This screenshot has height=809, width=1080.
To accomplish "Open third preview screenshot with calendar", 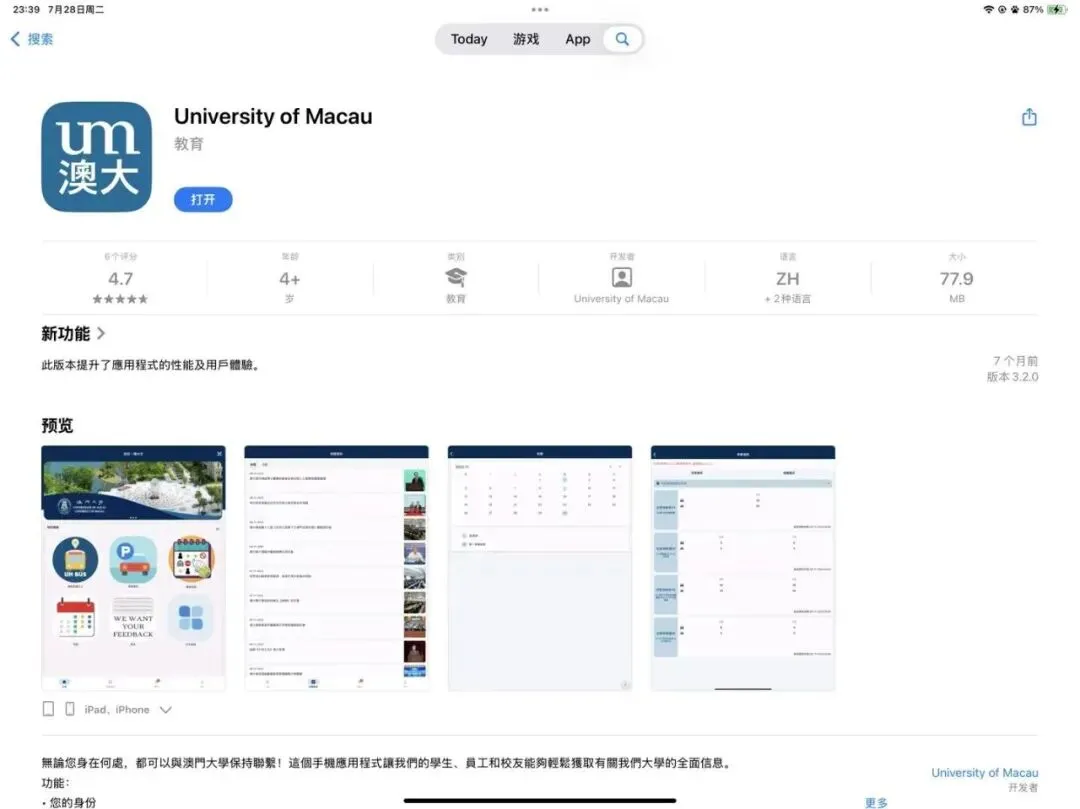I will tap(540, 568).
